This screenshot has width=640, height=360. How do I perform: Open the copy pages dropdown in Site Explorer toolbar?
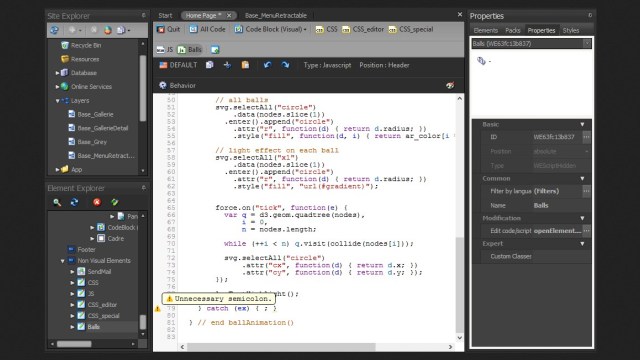(x=123, y=30)
